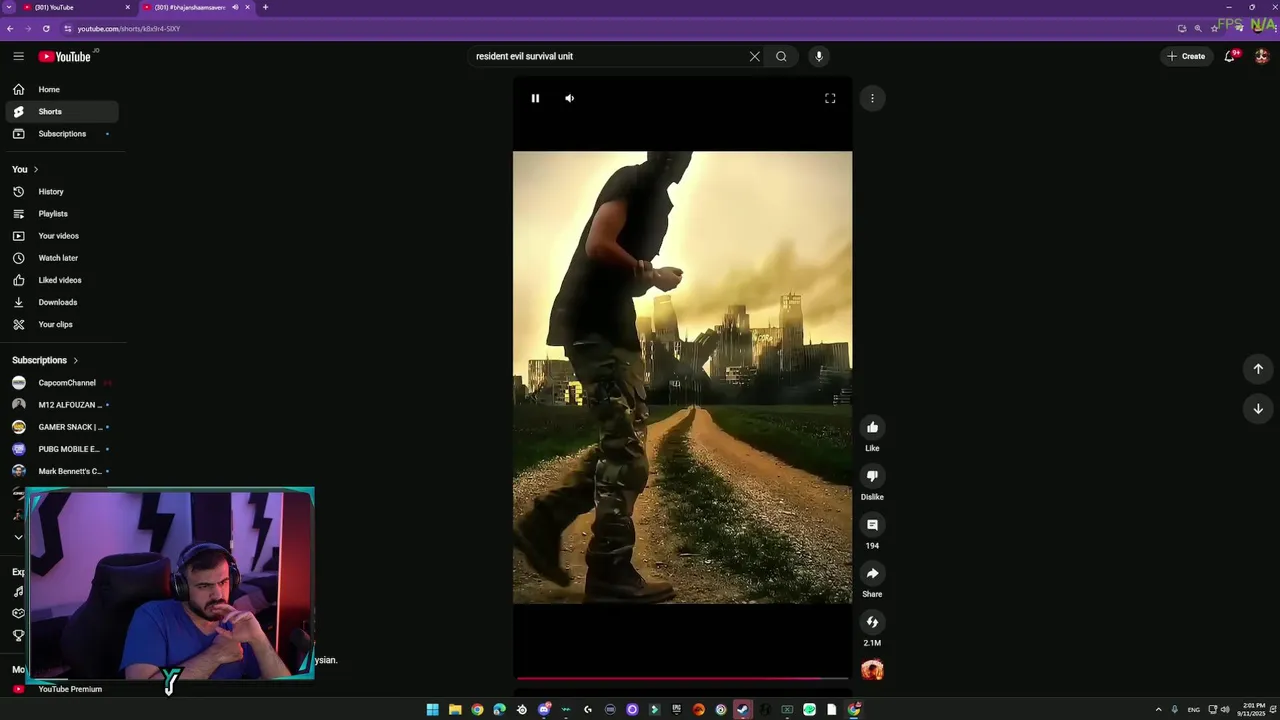Expand the You section

(25, 169)
